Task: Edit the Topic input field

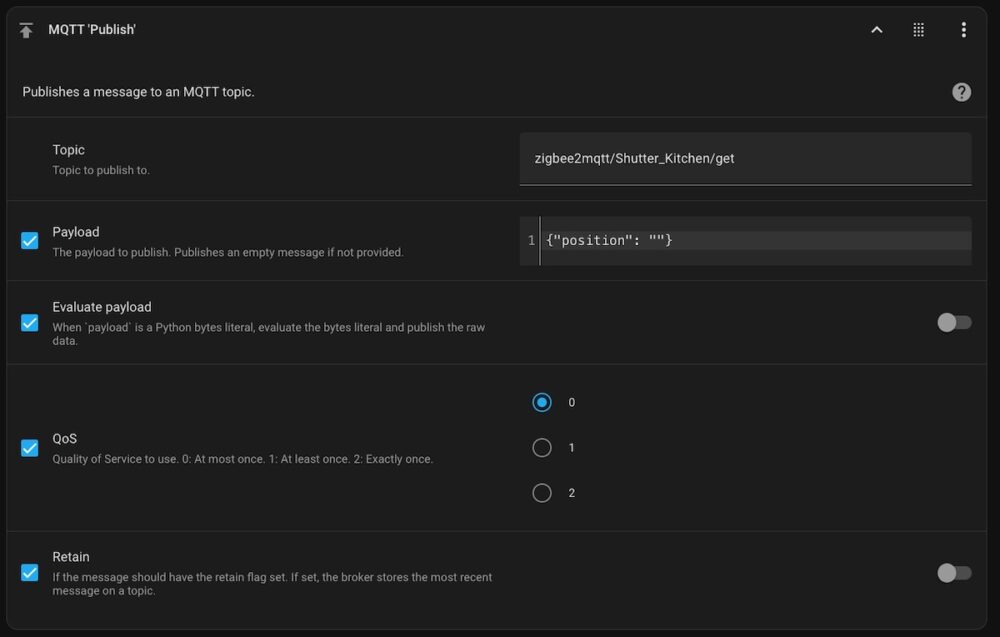Action: [746, 159]
